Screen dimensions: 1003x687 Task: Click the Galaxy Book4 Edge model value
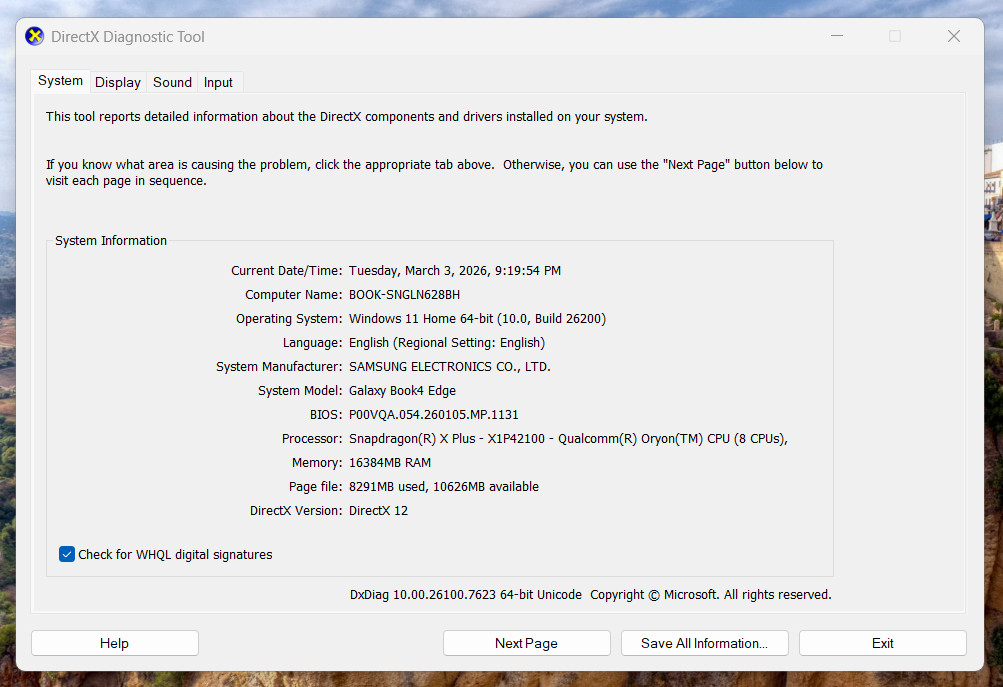click(402, 391)
